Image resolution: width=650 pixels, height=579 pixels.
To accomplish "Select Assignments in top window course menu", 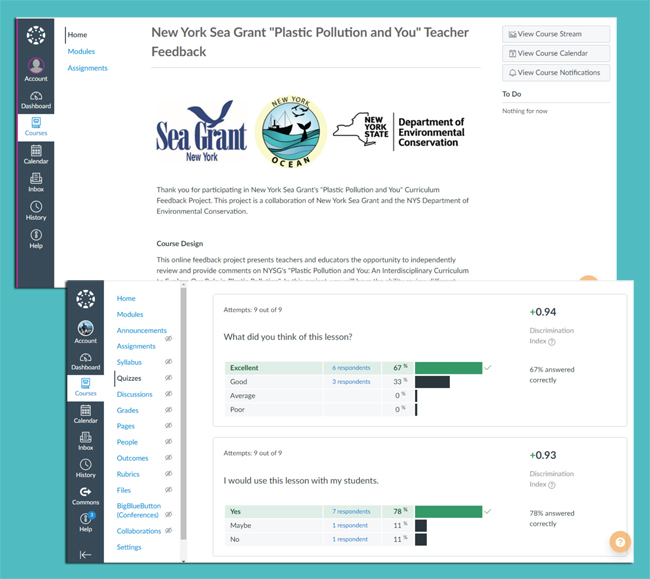I will pos(87,68).
